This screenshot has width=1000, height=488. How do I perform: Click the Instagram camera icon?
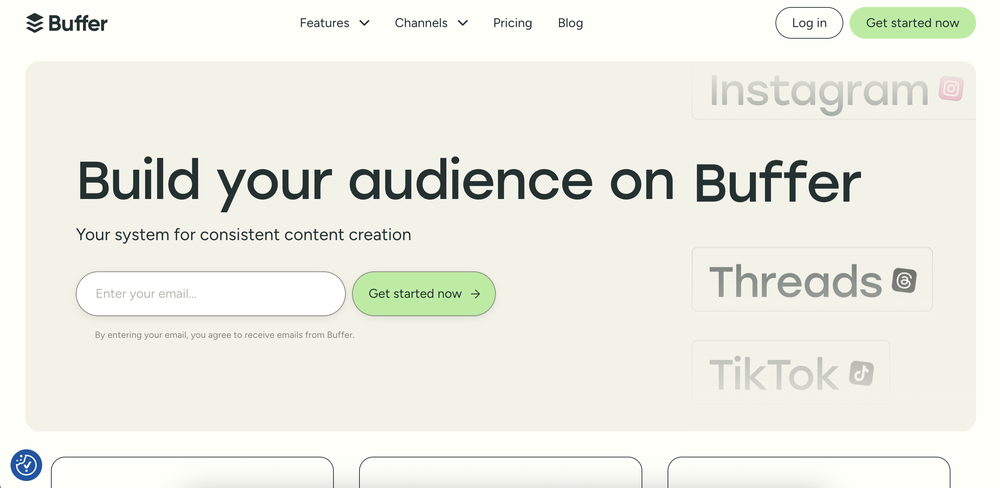[951, 89]
